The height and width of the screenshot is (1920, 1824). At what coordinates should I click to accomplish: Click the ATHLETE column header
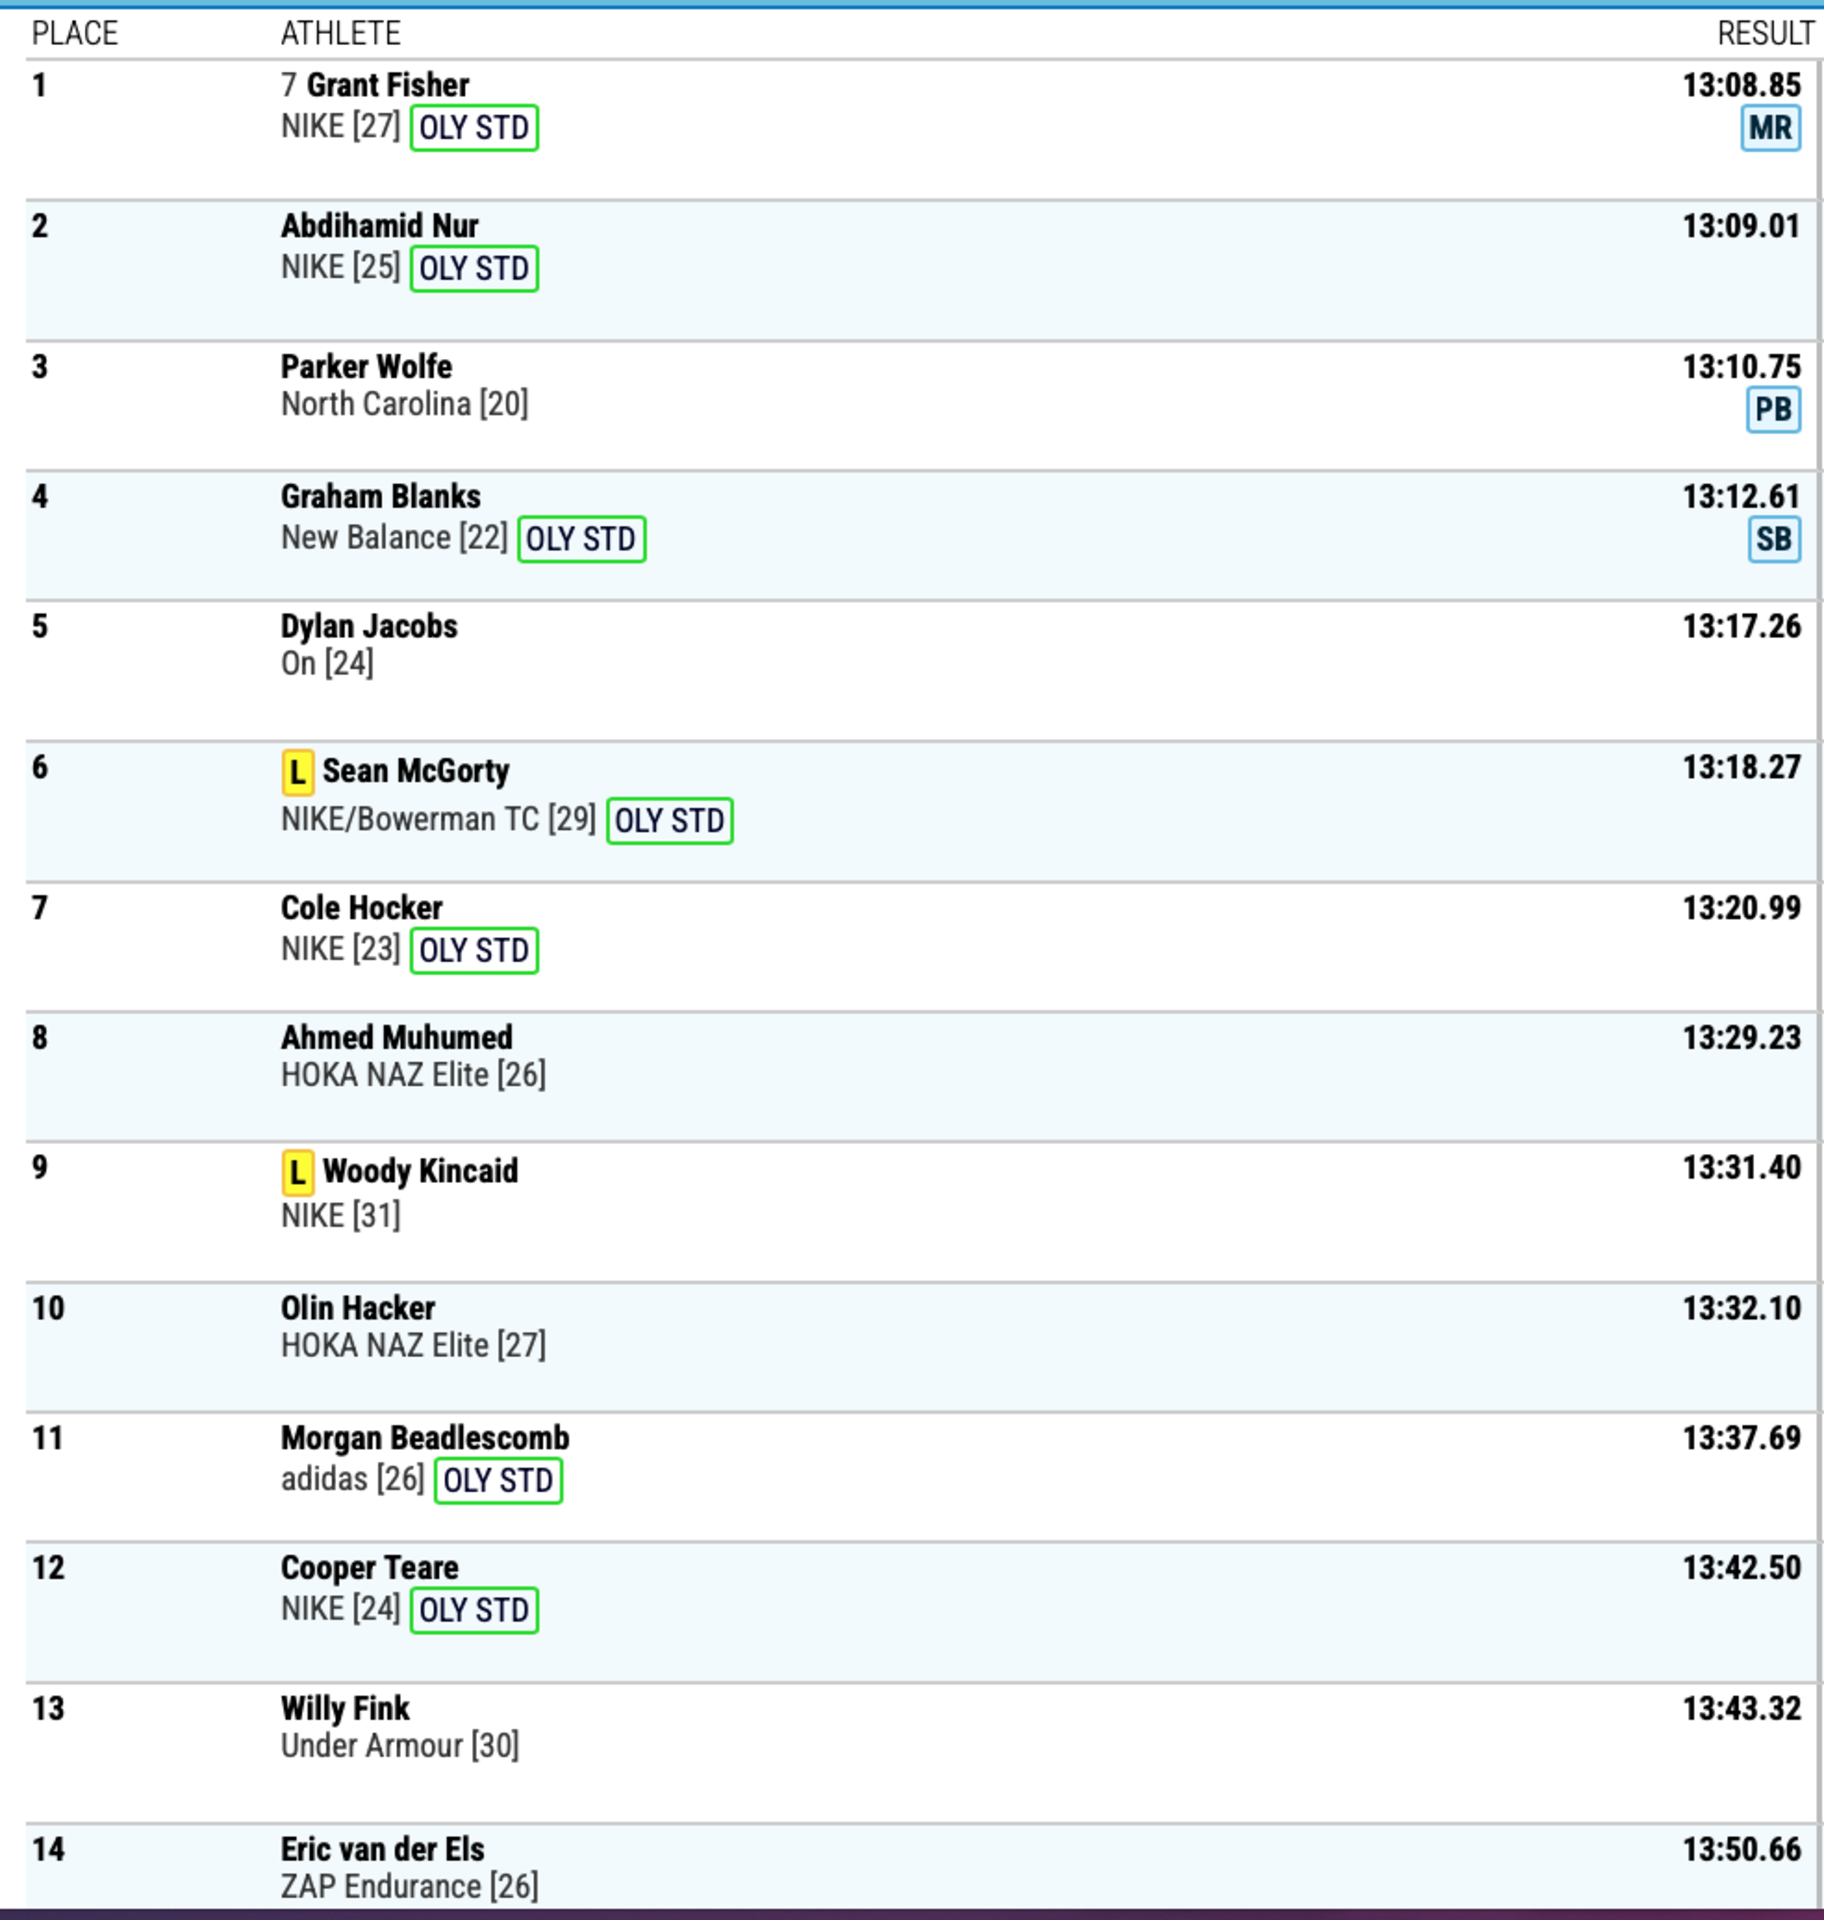[340, 34]
